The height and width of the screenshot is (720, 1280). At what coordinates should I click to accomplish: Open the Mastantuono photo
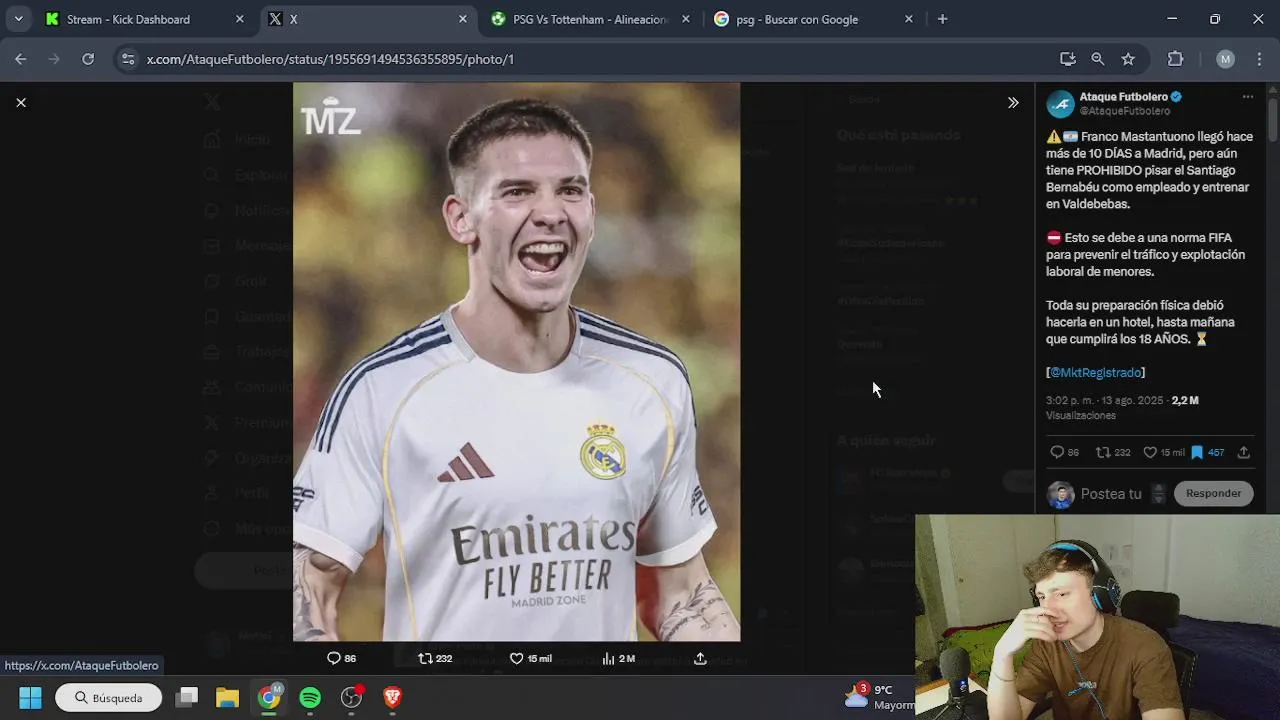[516, 361]
